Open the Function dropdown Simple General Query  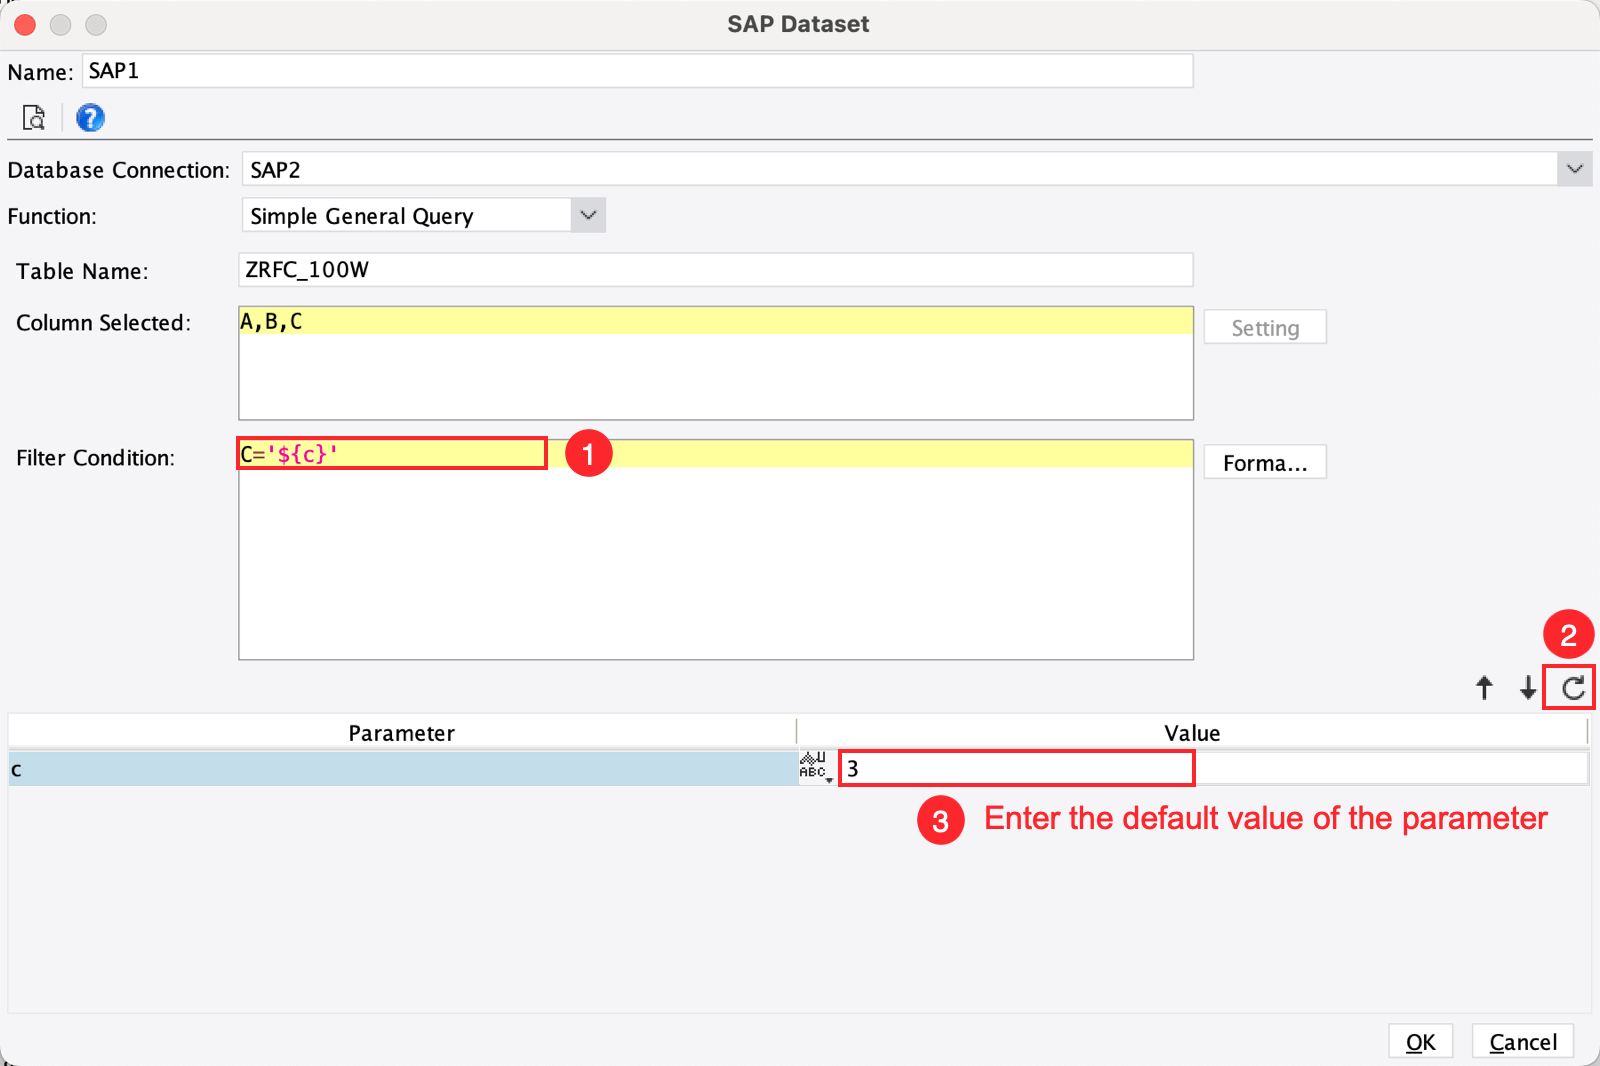coord(423,215)
